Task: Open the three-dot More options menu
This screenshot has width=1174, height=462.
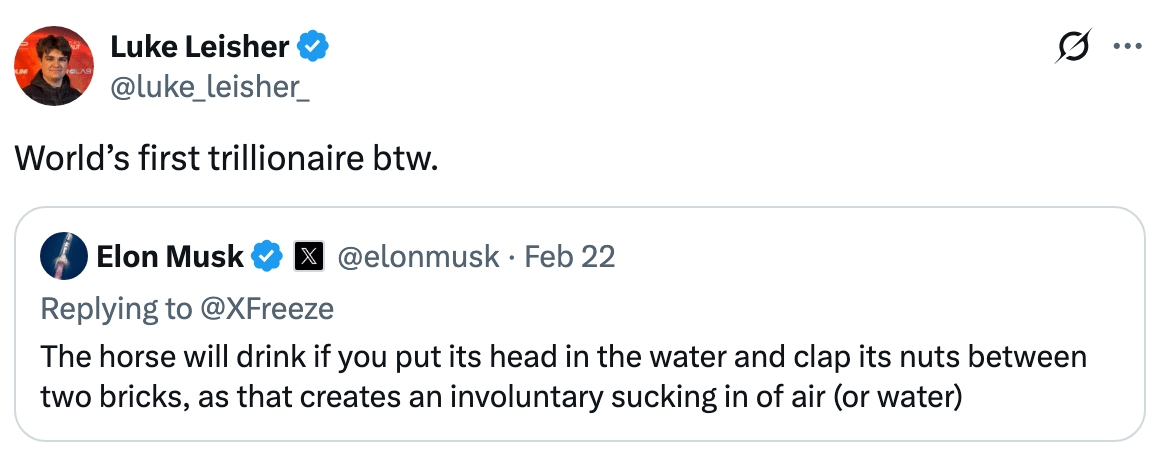Action: 1127,47
